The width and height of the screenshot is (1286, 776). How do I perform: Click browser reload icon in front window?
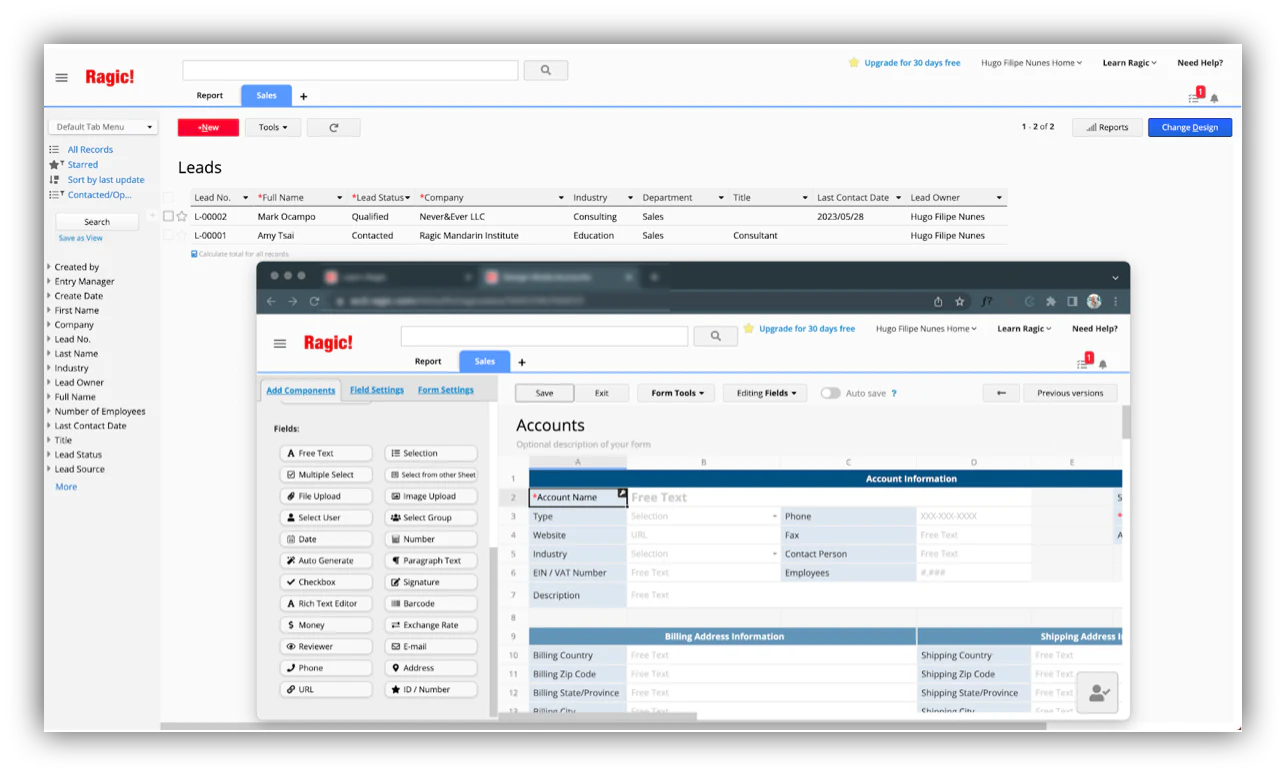click(x=314, y=301)
